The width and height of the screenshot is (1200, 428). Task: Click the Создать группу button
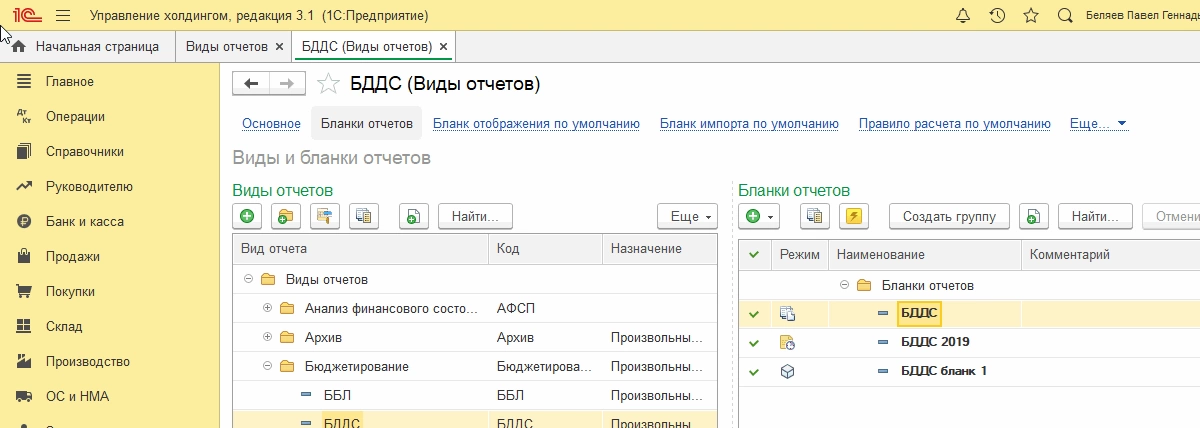coord(949,215)
